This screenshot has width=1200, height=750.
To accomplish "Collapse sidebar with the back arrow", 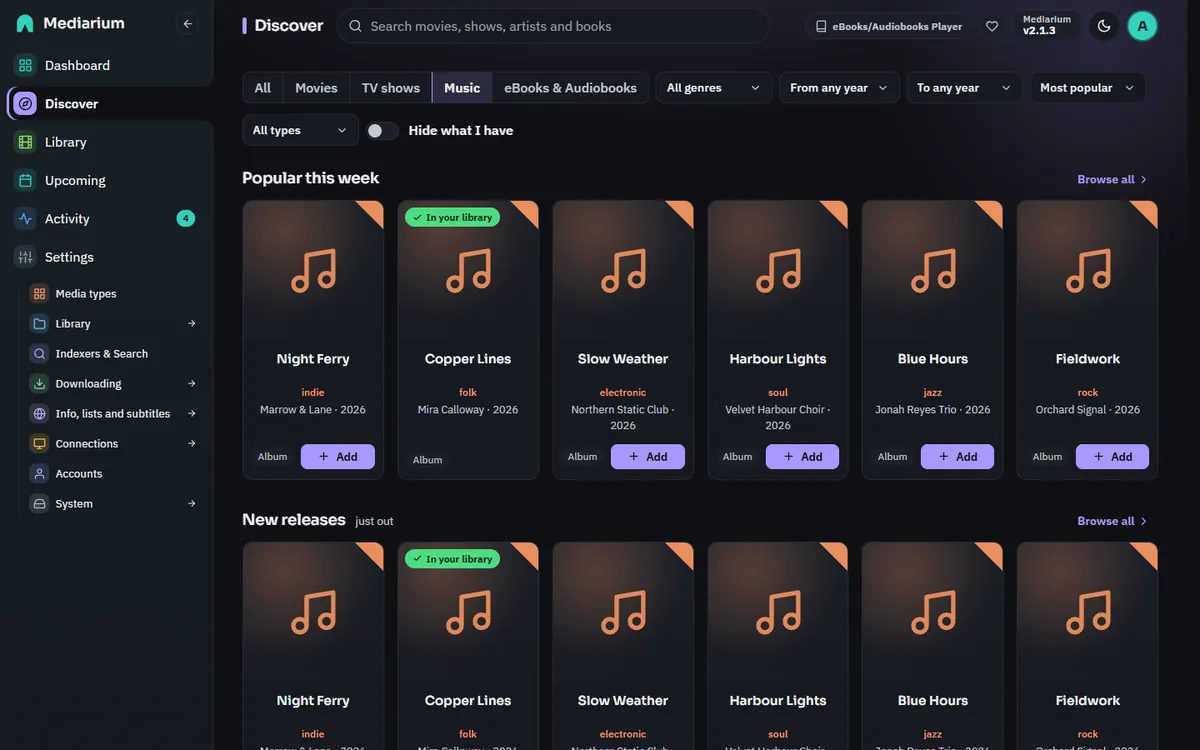I will coord(187,24).
